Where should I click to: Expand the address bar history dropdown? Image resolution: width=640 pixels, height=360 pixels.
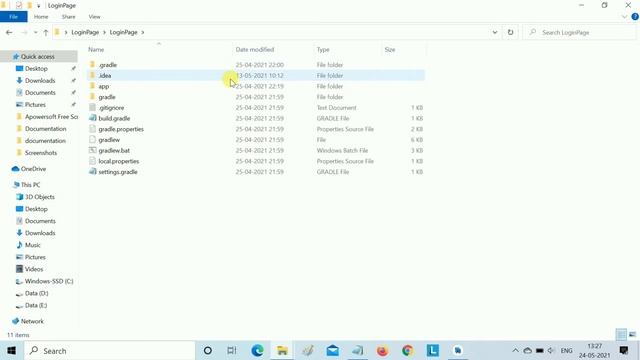point(495,32)
